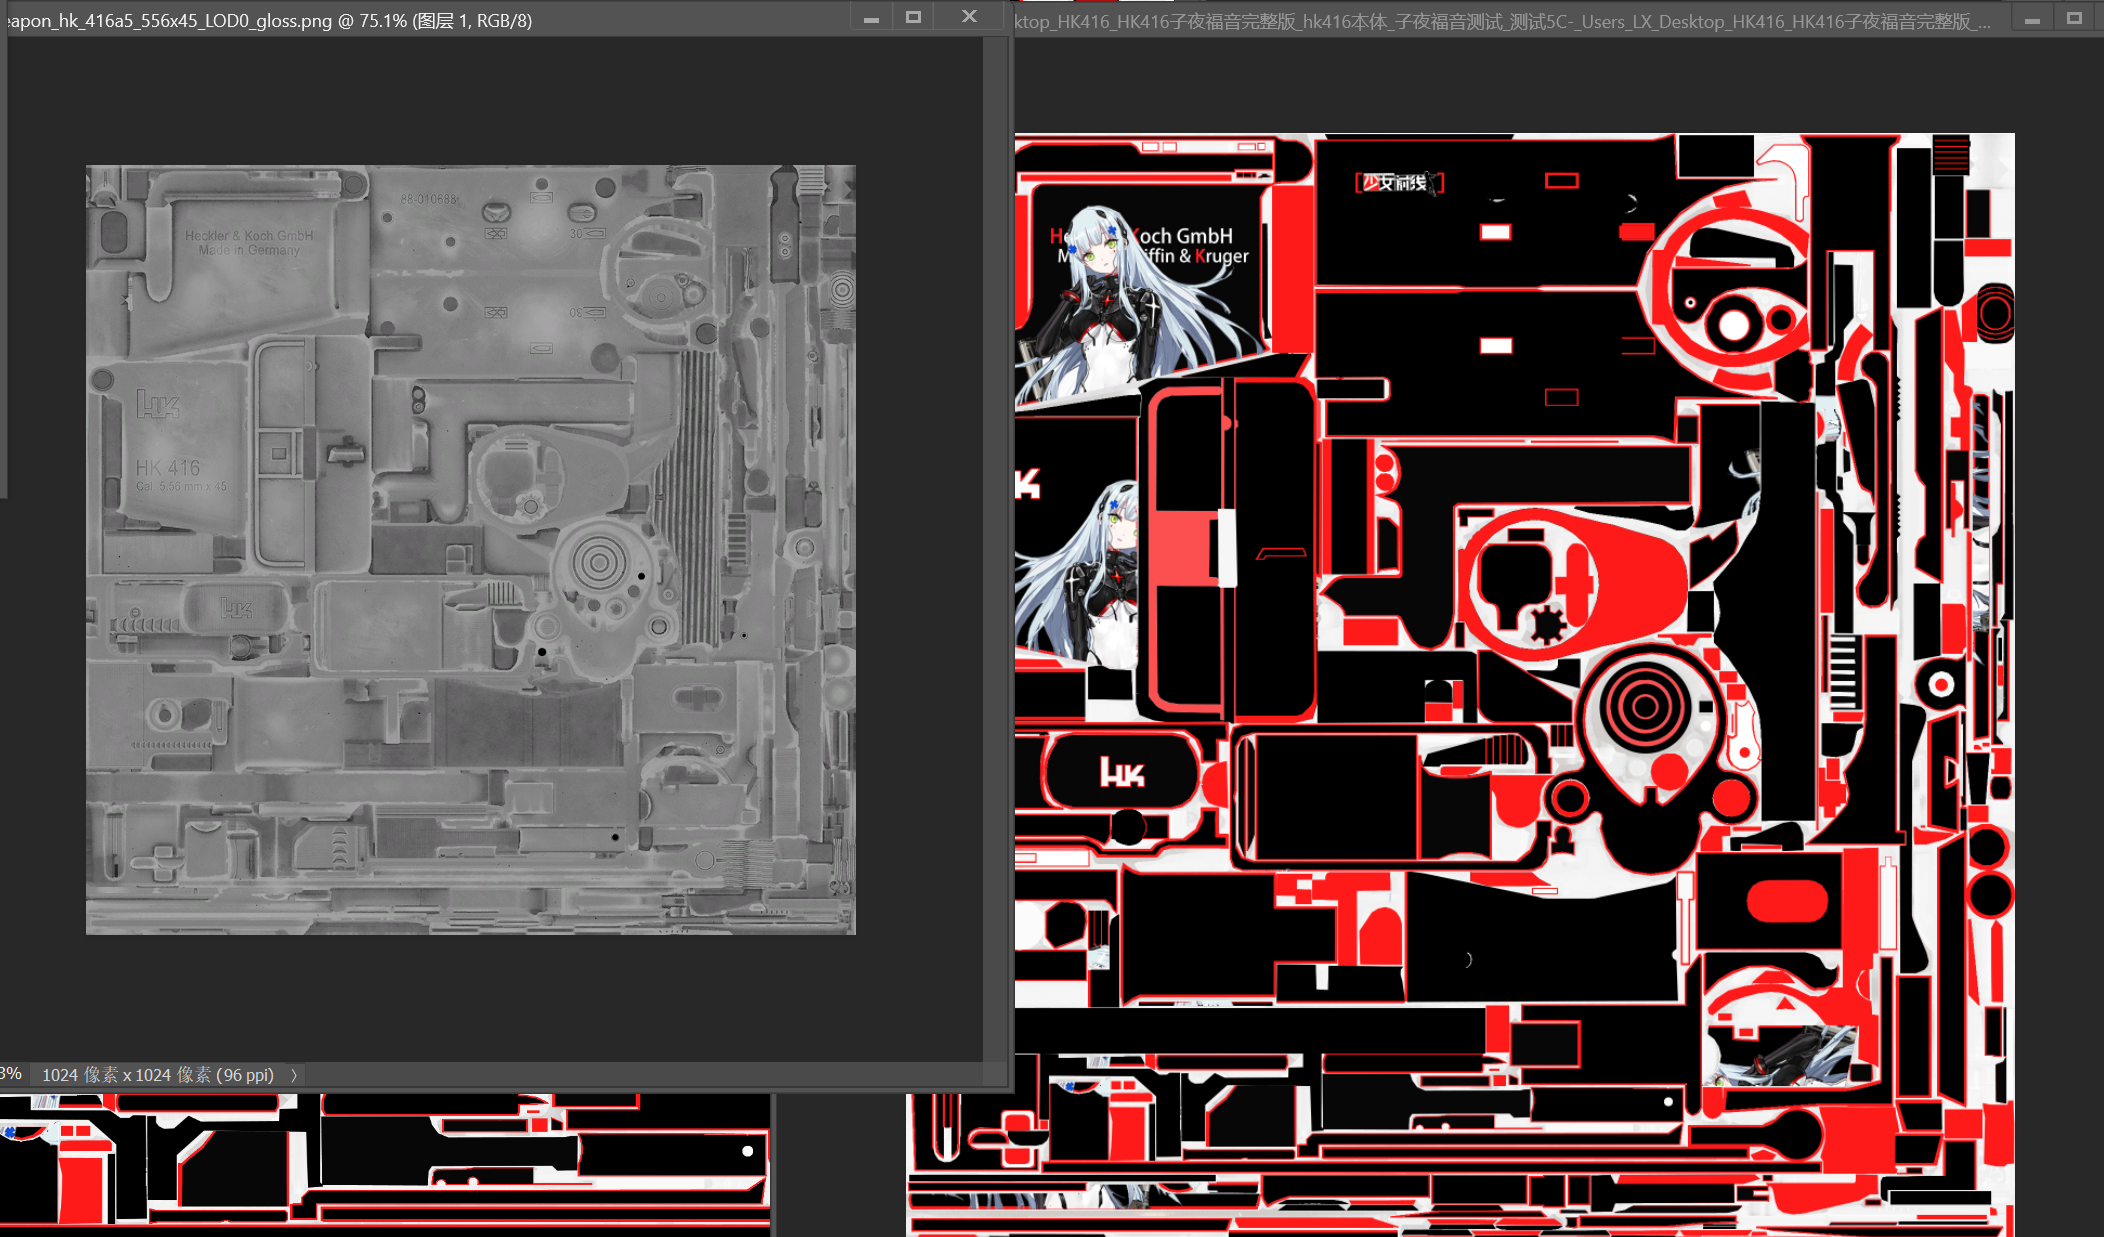Screen dimensions: 2104x1237
Task: Maximize the HK416 texture document window
Action: (x=2074, y=19)
